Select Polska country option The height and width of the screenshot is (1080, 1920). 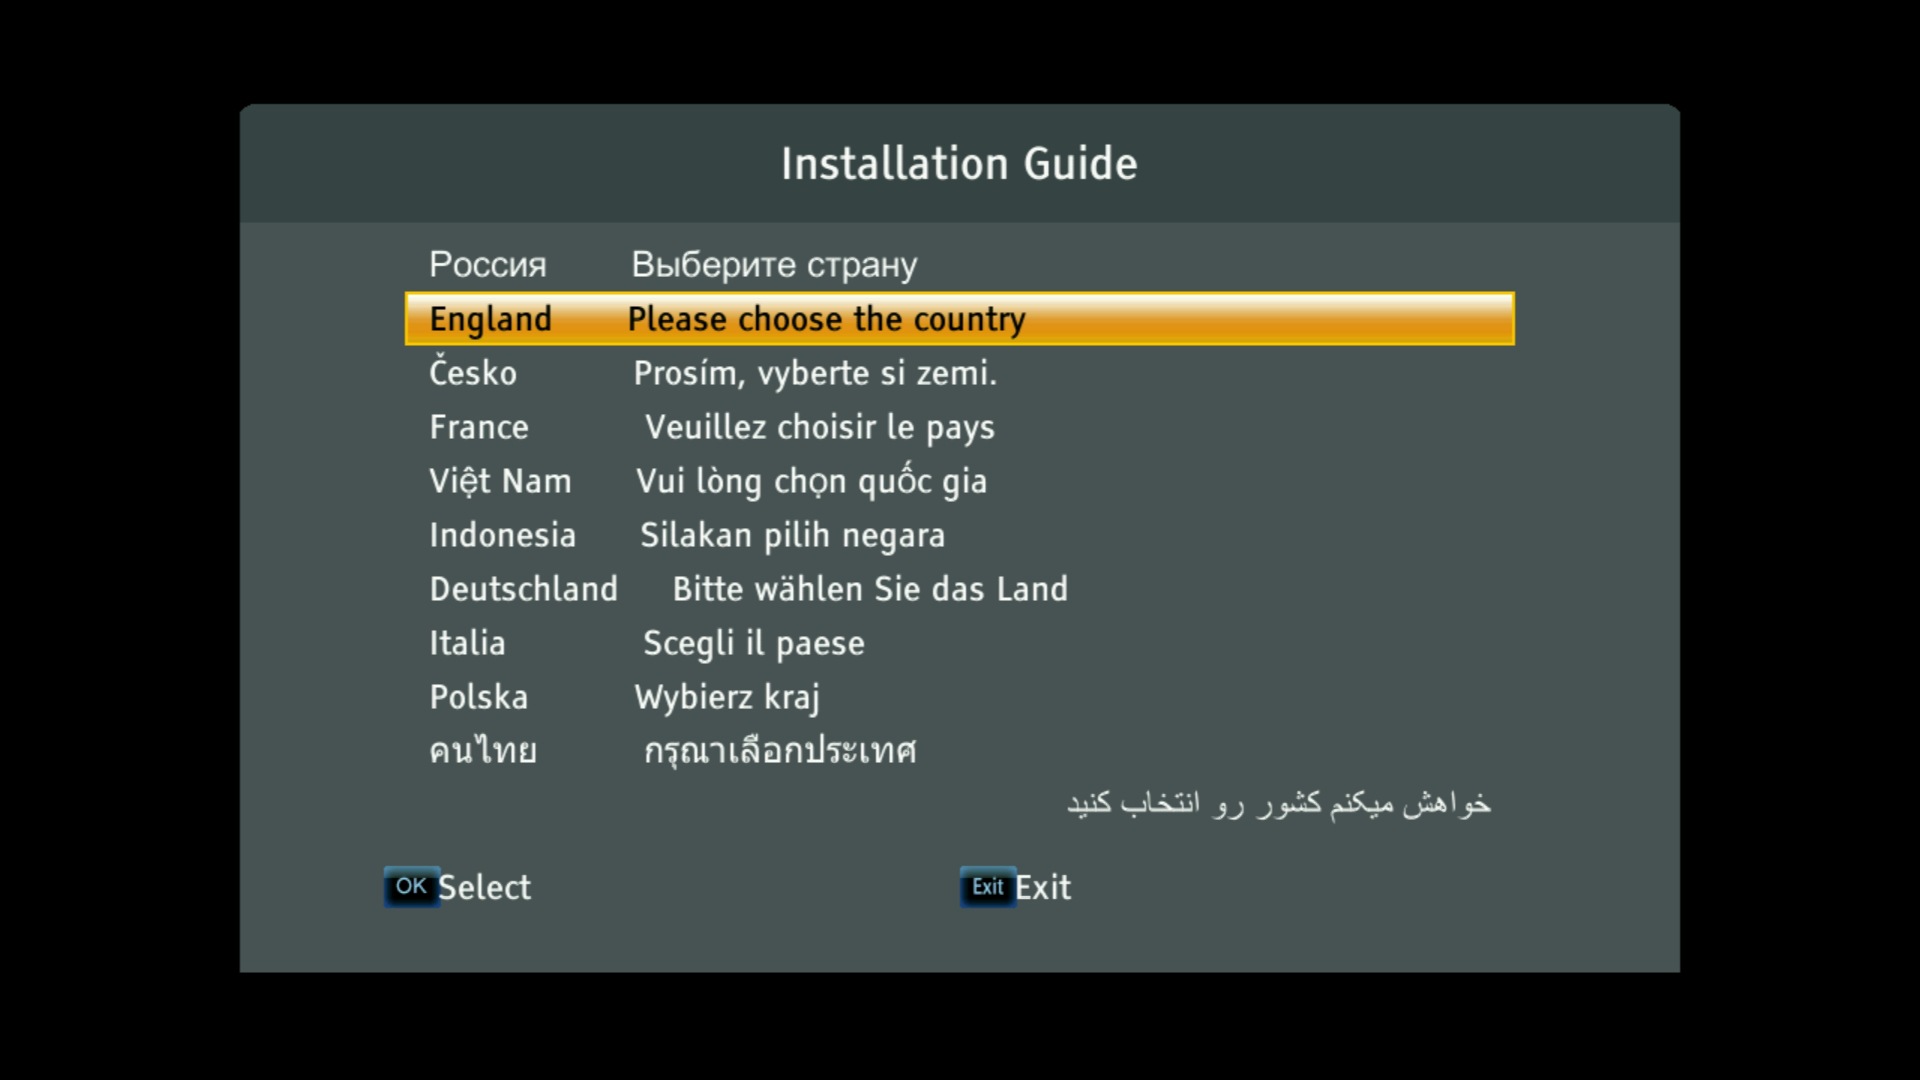[x=477, y=696]
